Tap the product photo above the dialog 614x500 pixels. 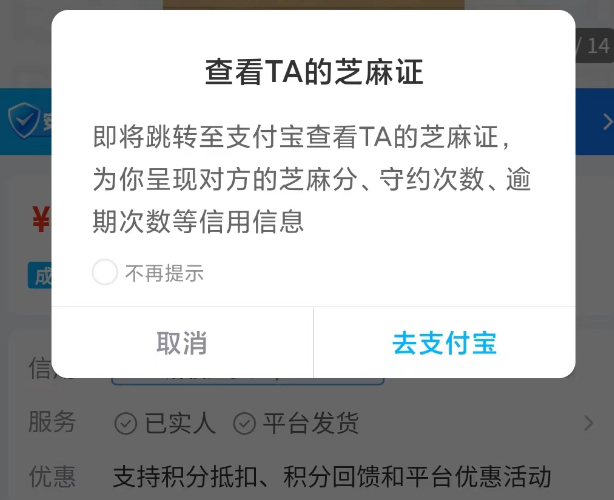point(314,5)
